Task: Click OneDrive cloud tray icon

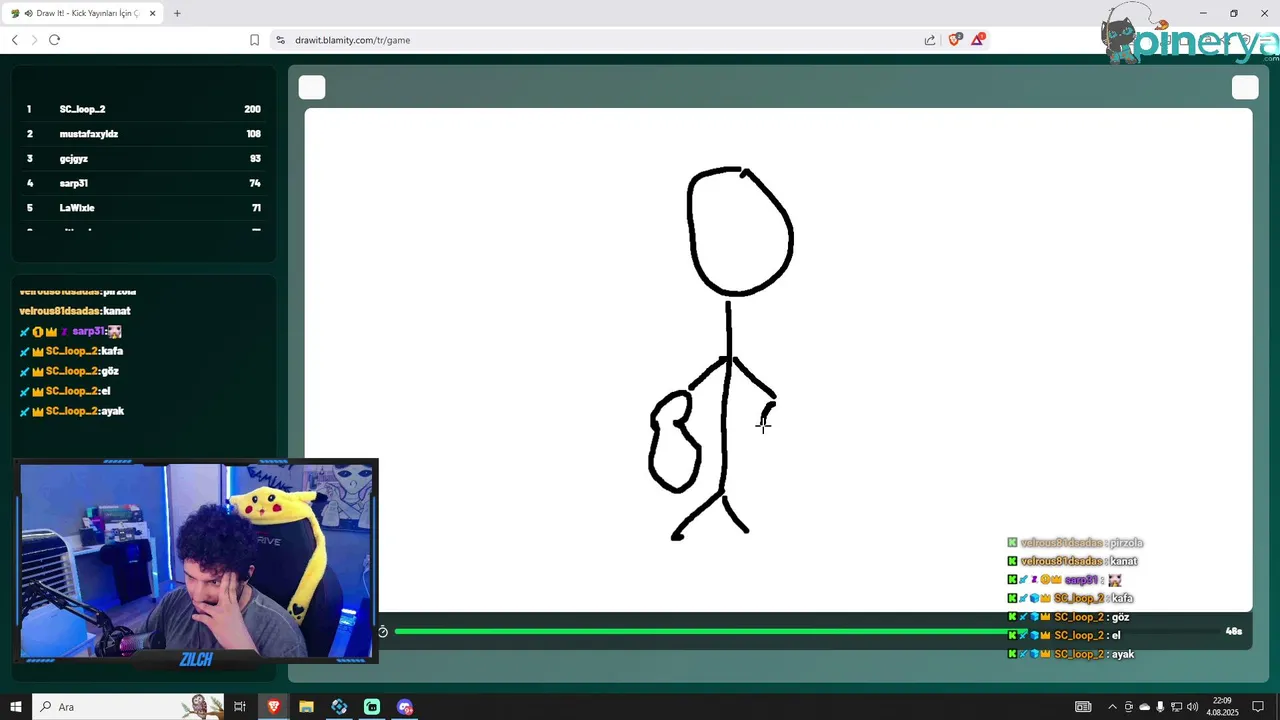Action: click(x=1145, y=707)
